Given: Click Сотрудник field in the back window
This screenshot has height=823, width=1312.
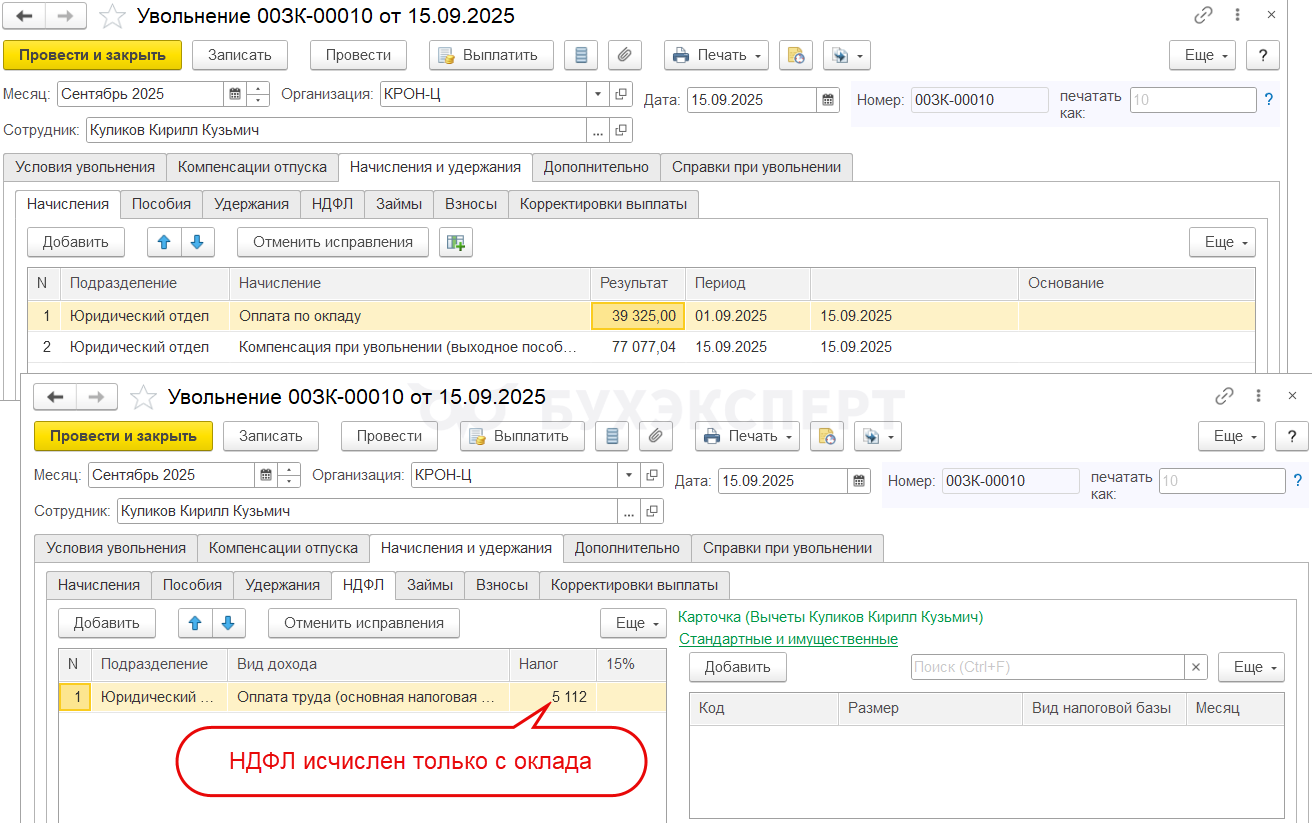Looking at the screenshot, I should click(x=337, y=130).
